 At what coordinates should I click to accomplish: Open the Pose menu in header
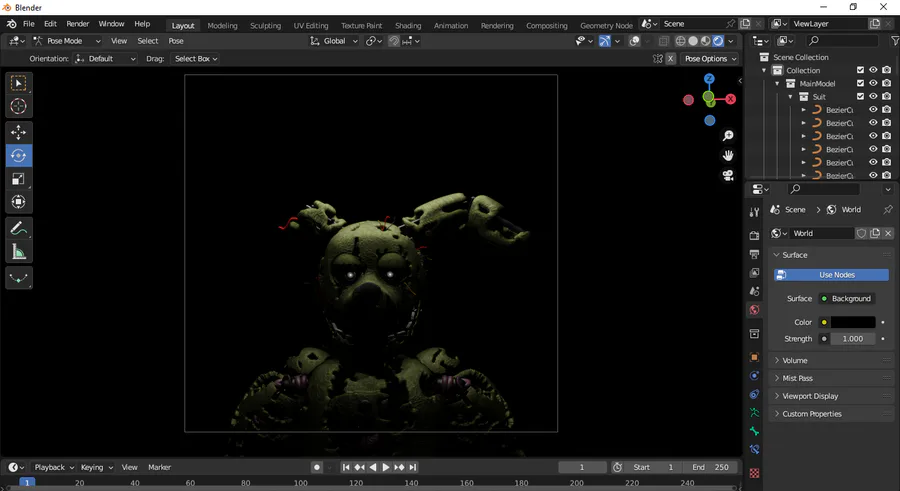[x=176, y=41]
